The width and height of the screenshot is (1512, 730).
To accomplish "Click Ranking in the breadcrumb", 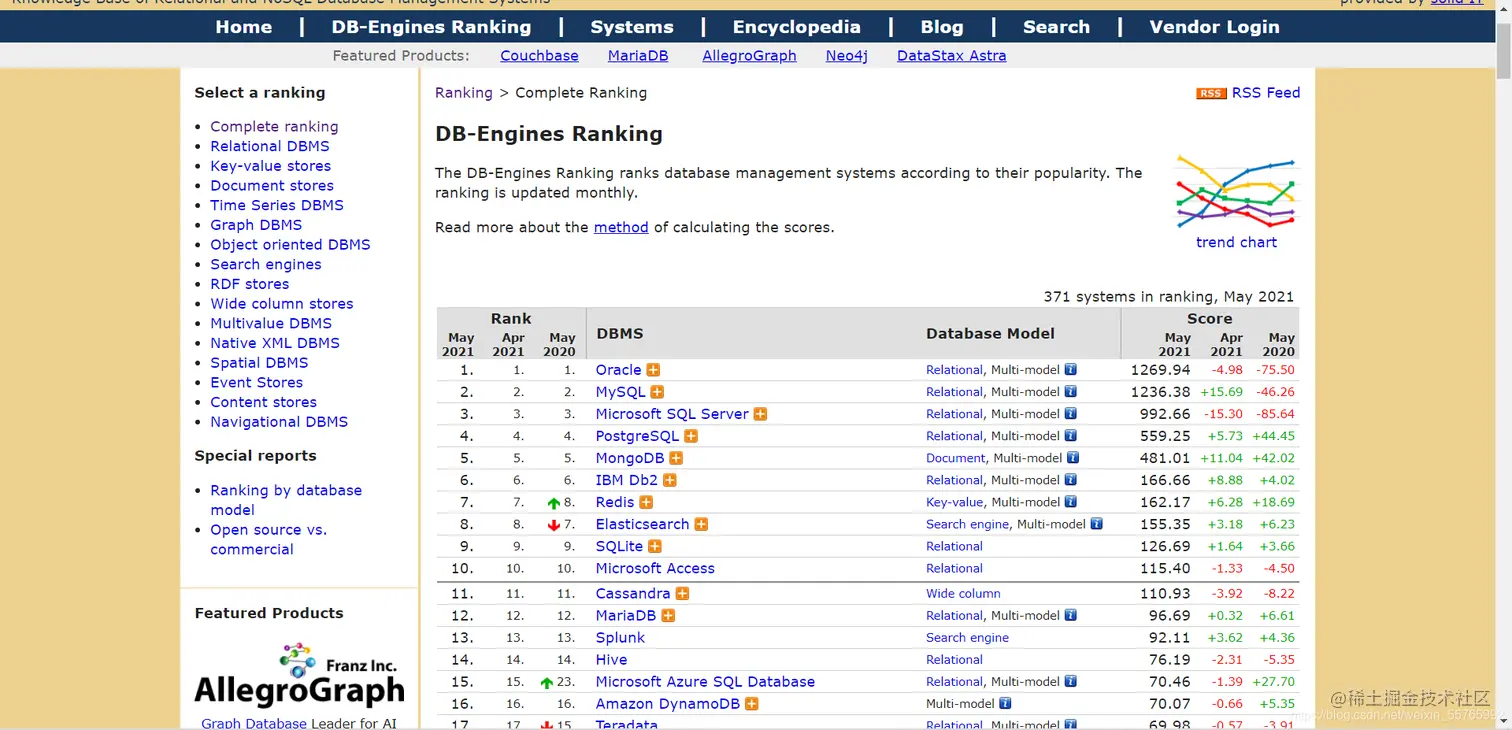I will 464,93.
